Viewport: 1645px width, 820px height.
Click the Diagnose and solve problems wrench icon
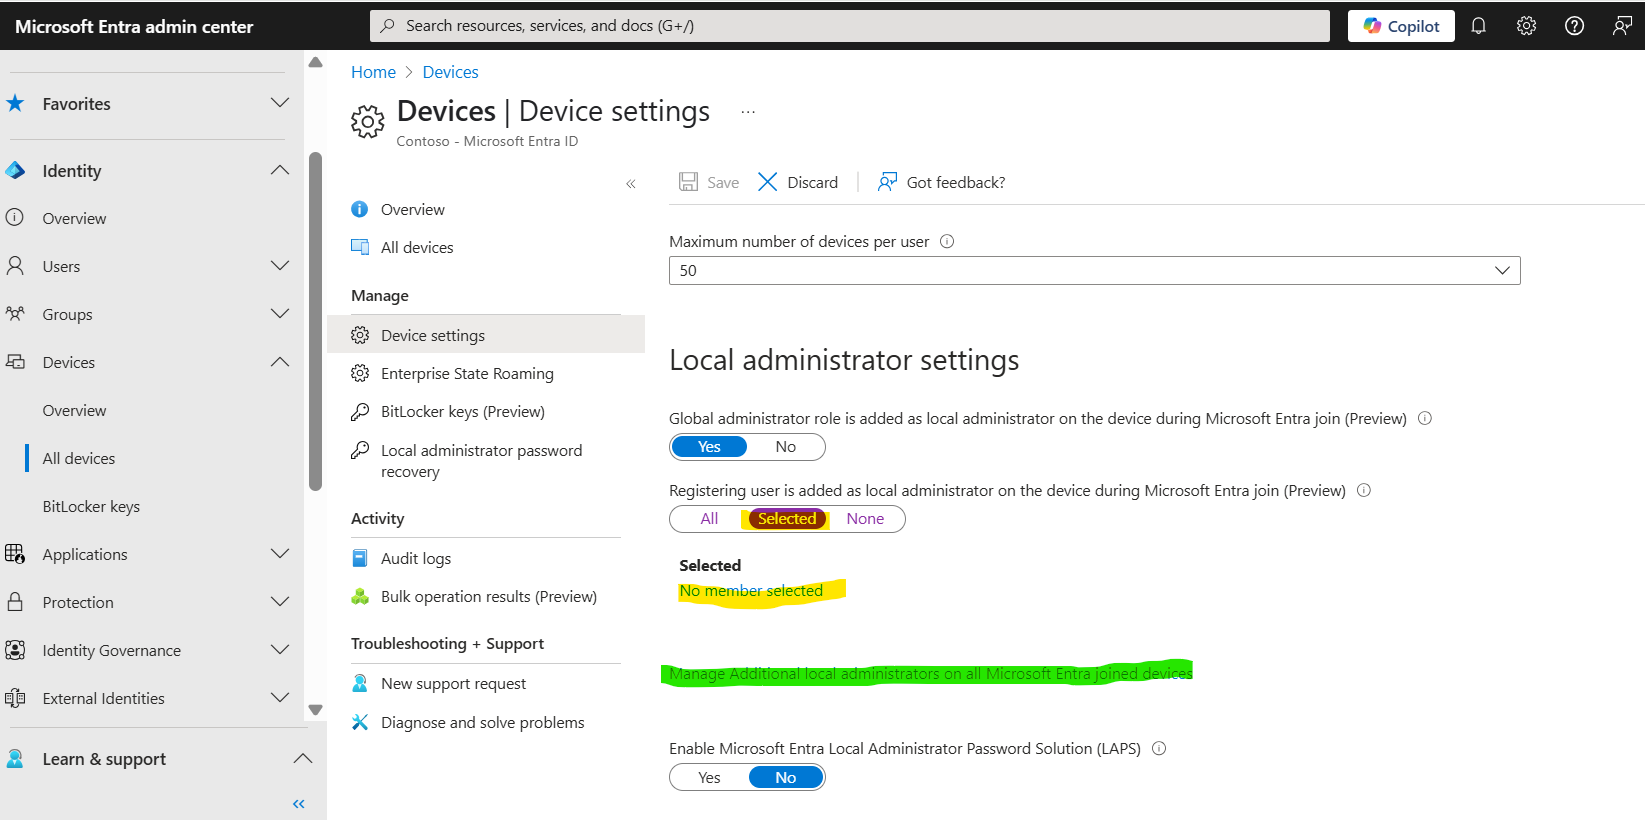pyautogui.click(x=360, y=722)
